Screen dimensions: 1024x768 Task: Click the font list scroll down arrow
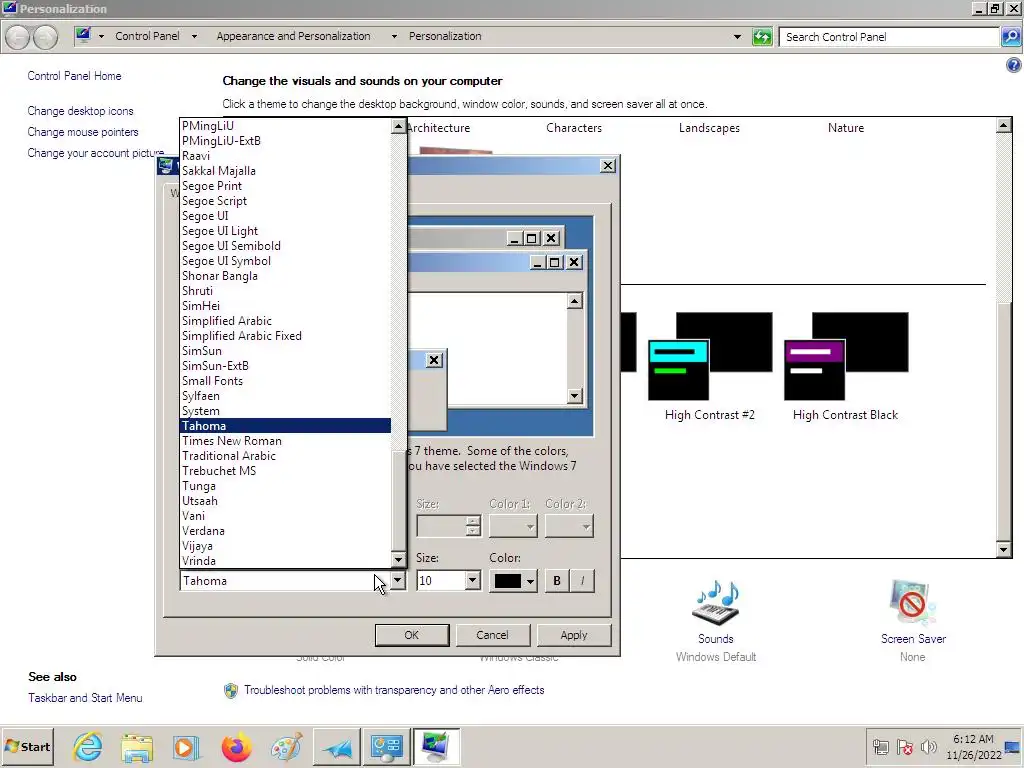coord(398,560)
